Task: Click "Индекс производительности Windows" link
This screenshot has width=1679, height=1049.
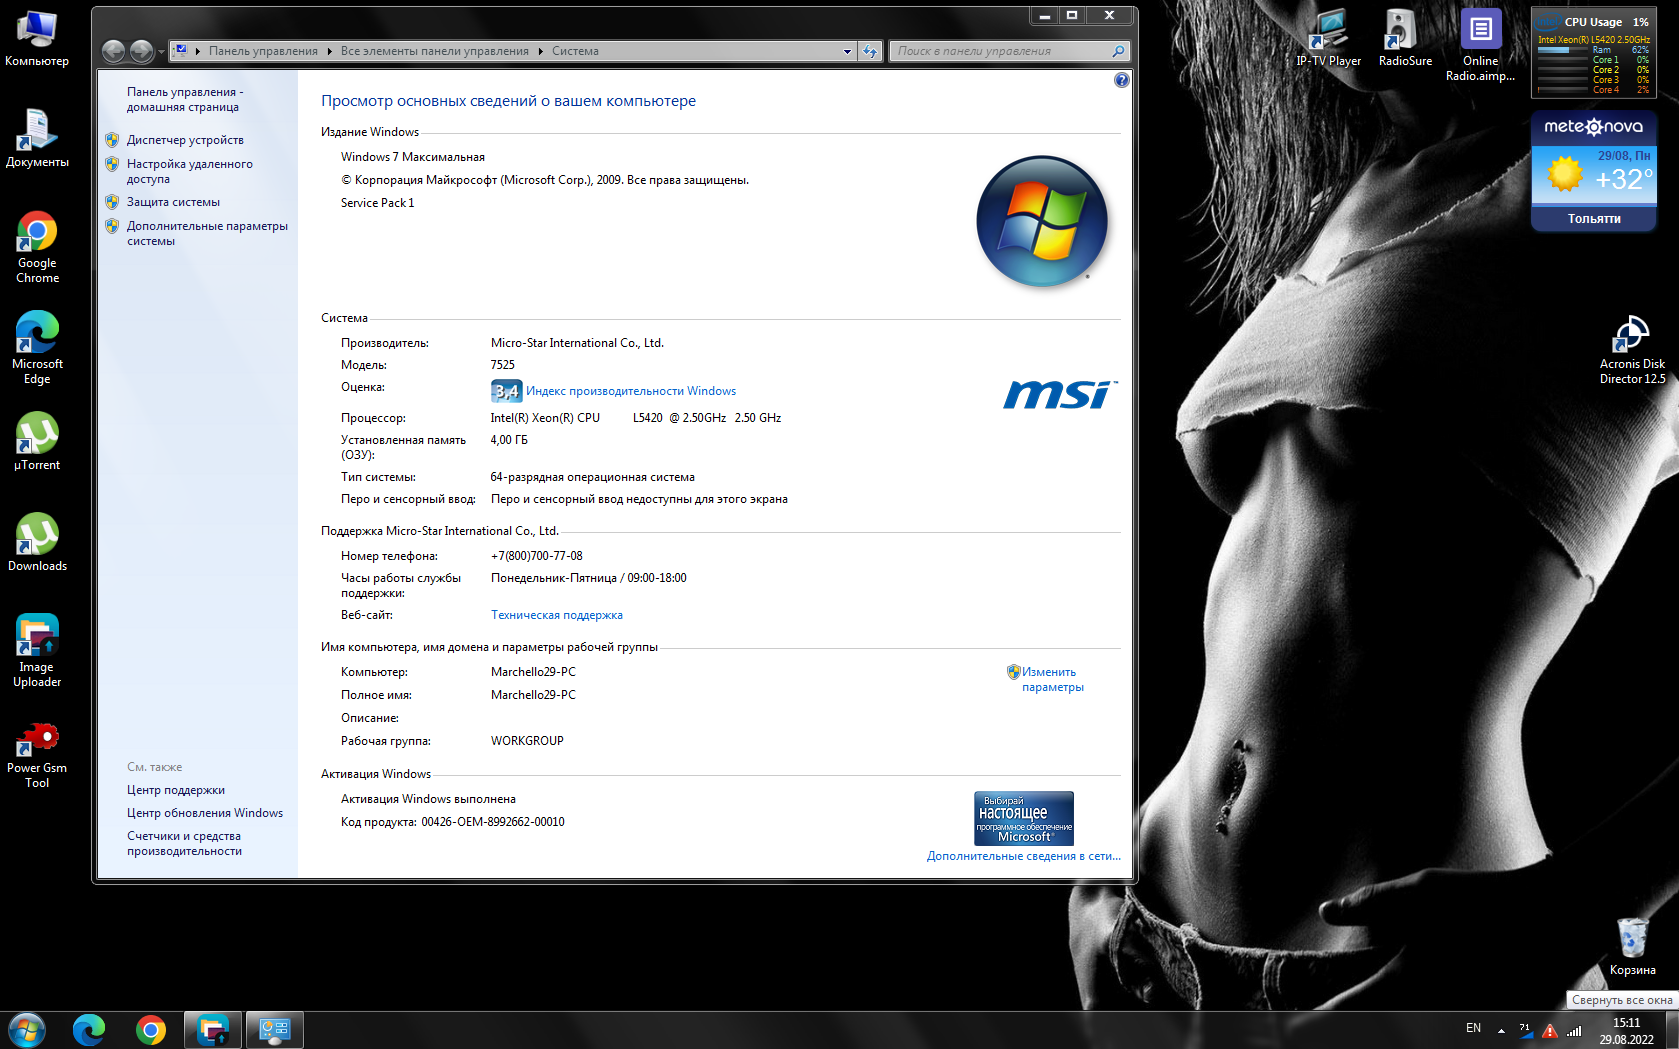Action: (x=630, y=391)
